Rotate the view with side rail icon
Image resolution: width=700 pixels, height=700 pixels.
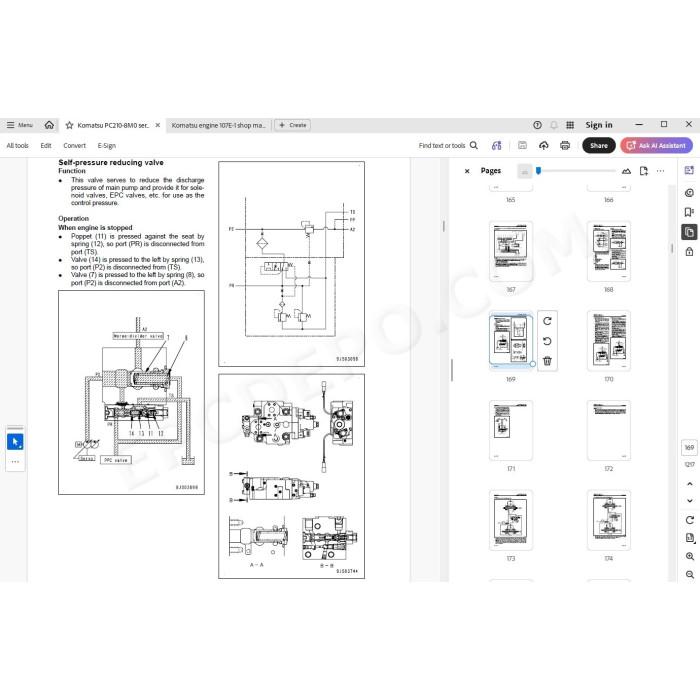(689, 520)
